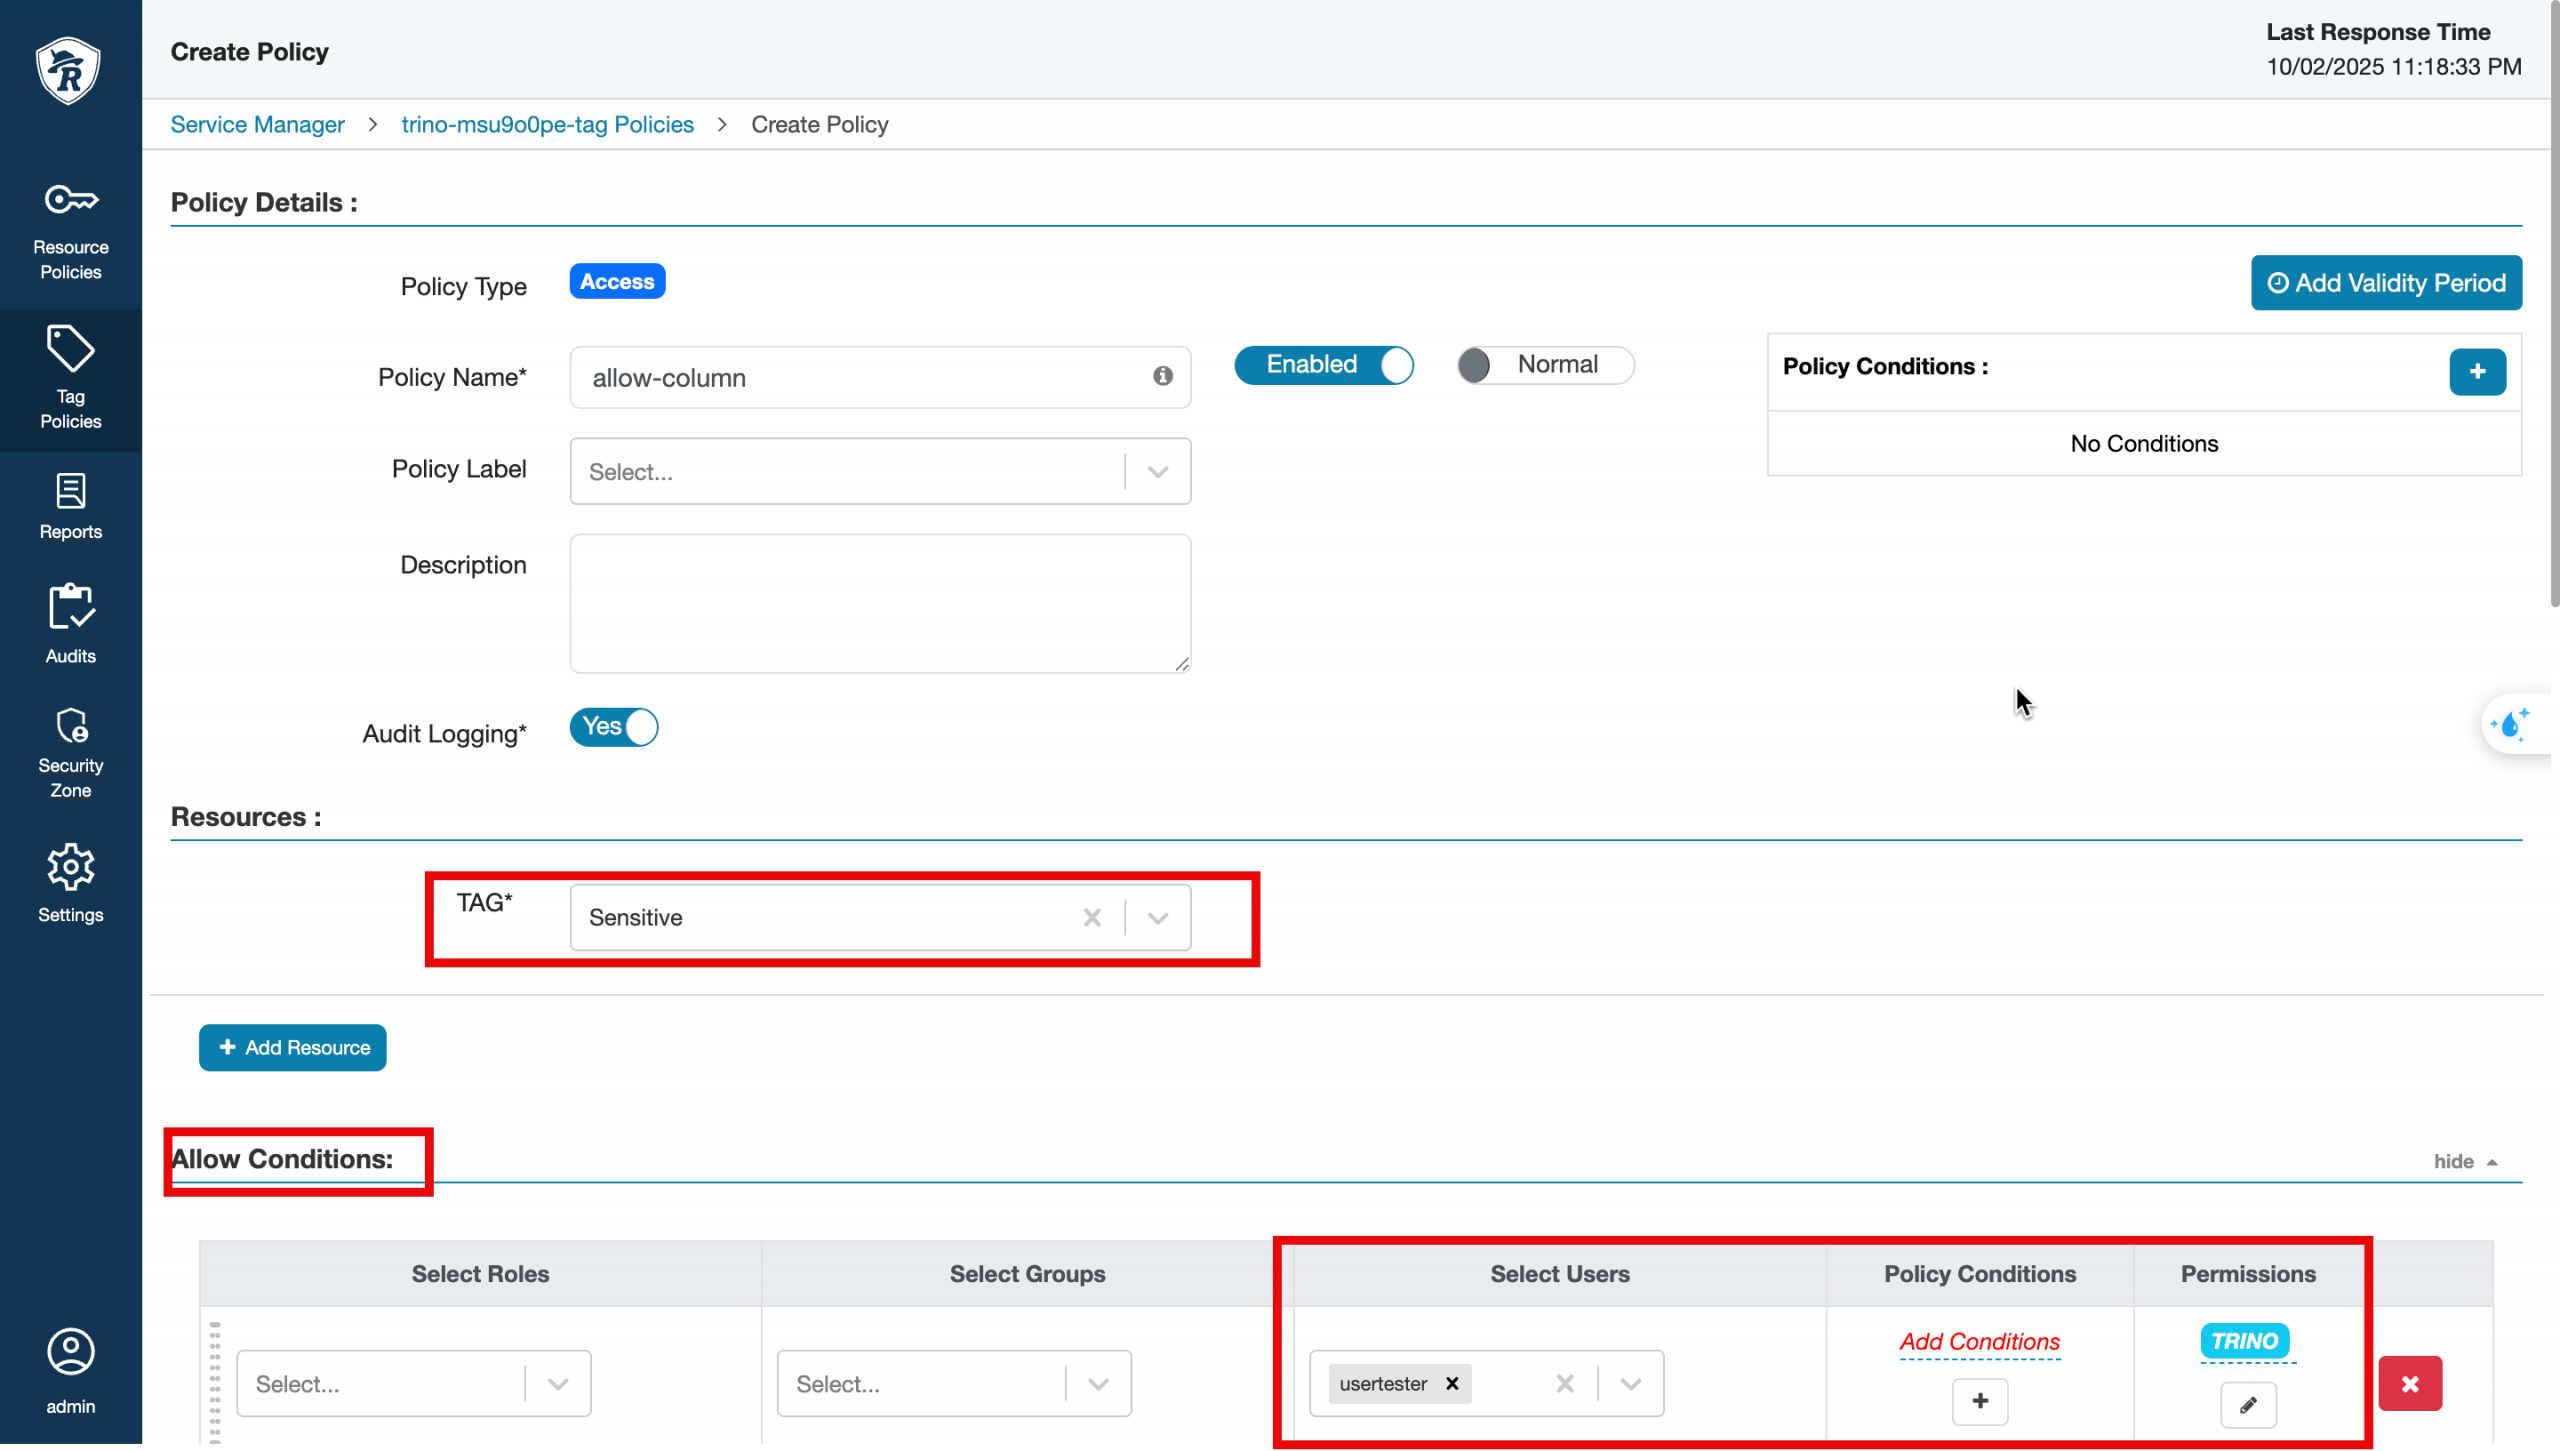The width and height of the screenshot is (2560, 1451).
Task: Toggle the Enabled policy switch
Action: 1323,365
